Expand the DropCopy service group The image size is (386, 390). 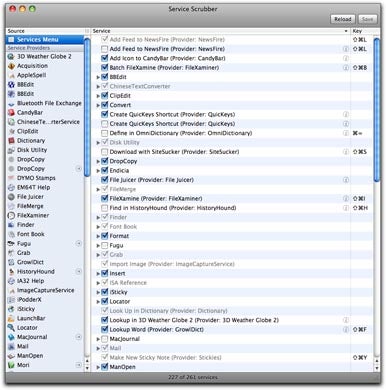click(98, 161)
